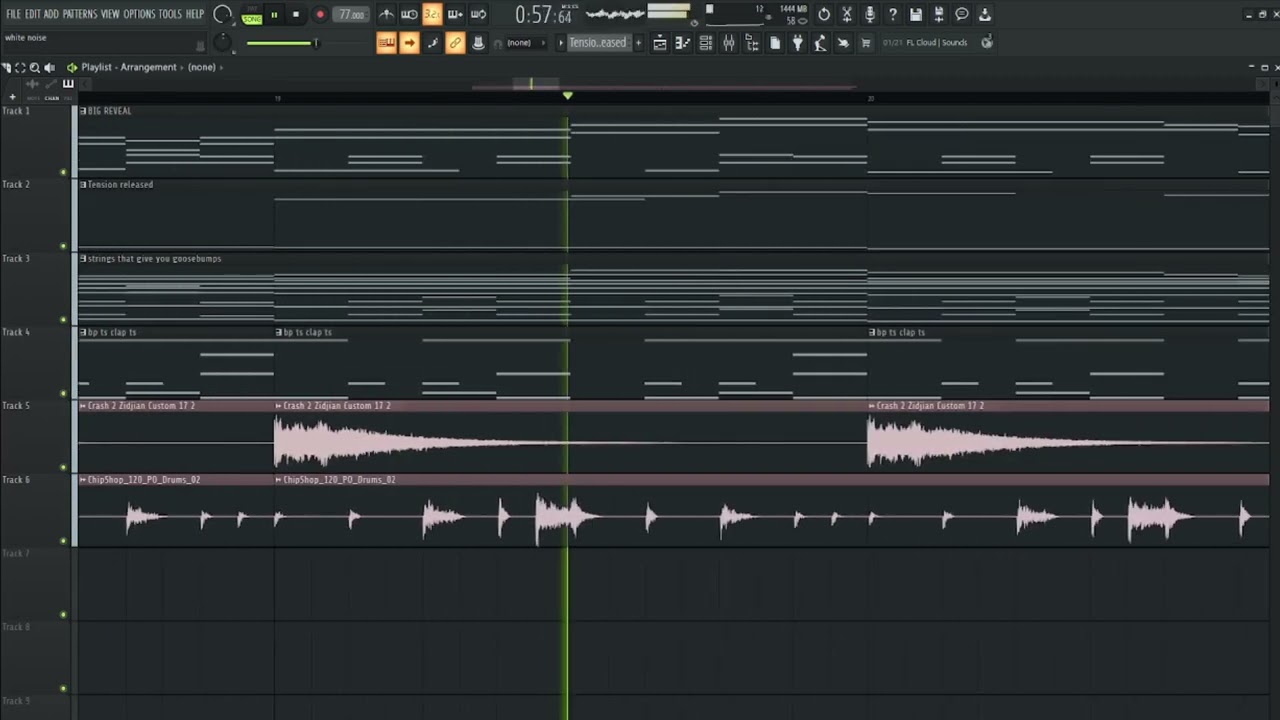Mute Track 1 with its green switch
Screen dimensions: 1280x720
point(64,172)
